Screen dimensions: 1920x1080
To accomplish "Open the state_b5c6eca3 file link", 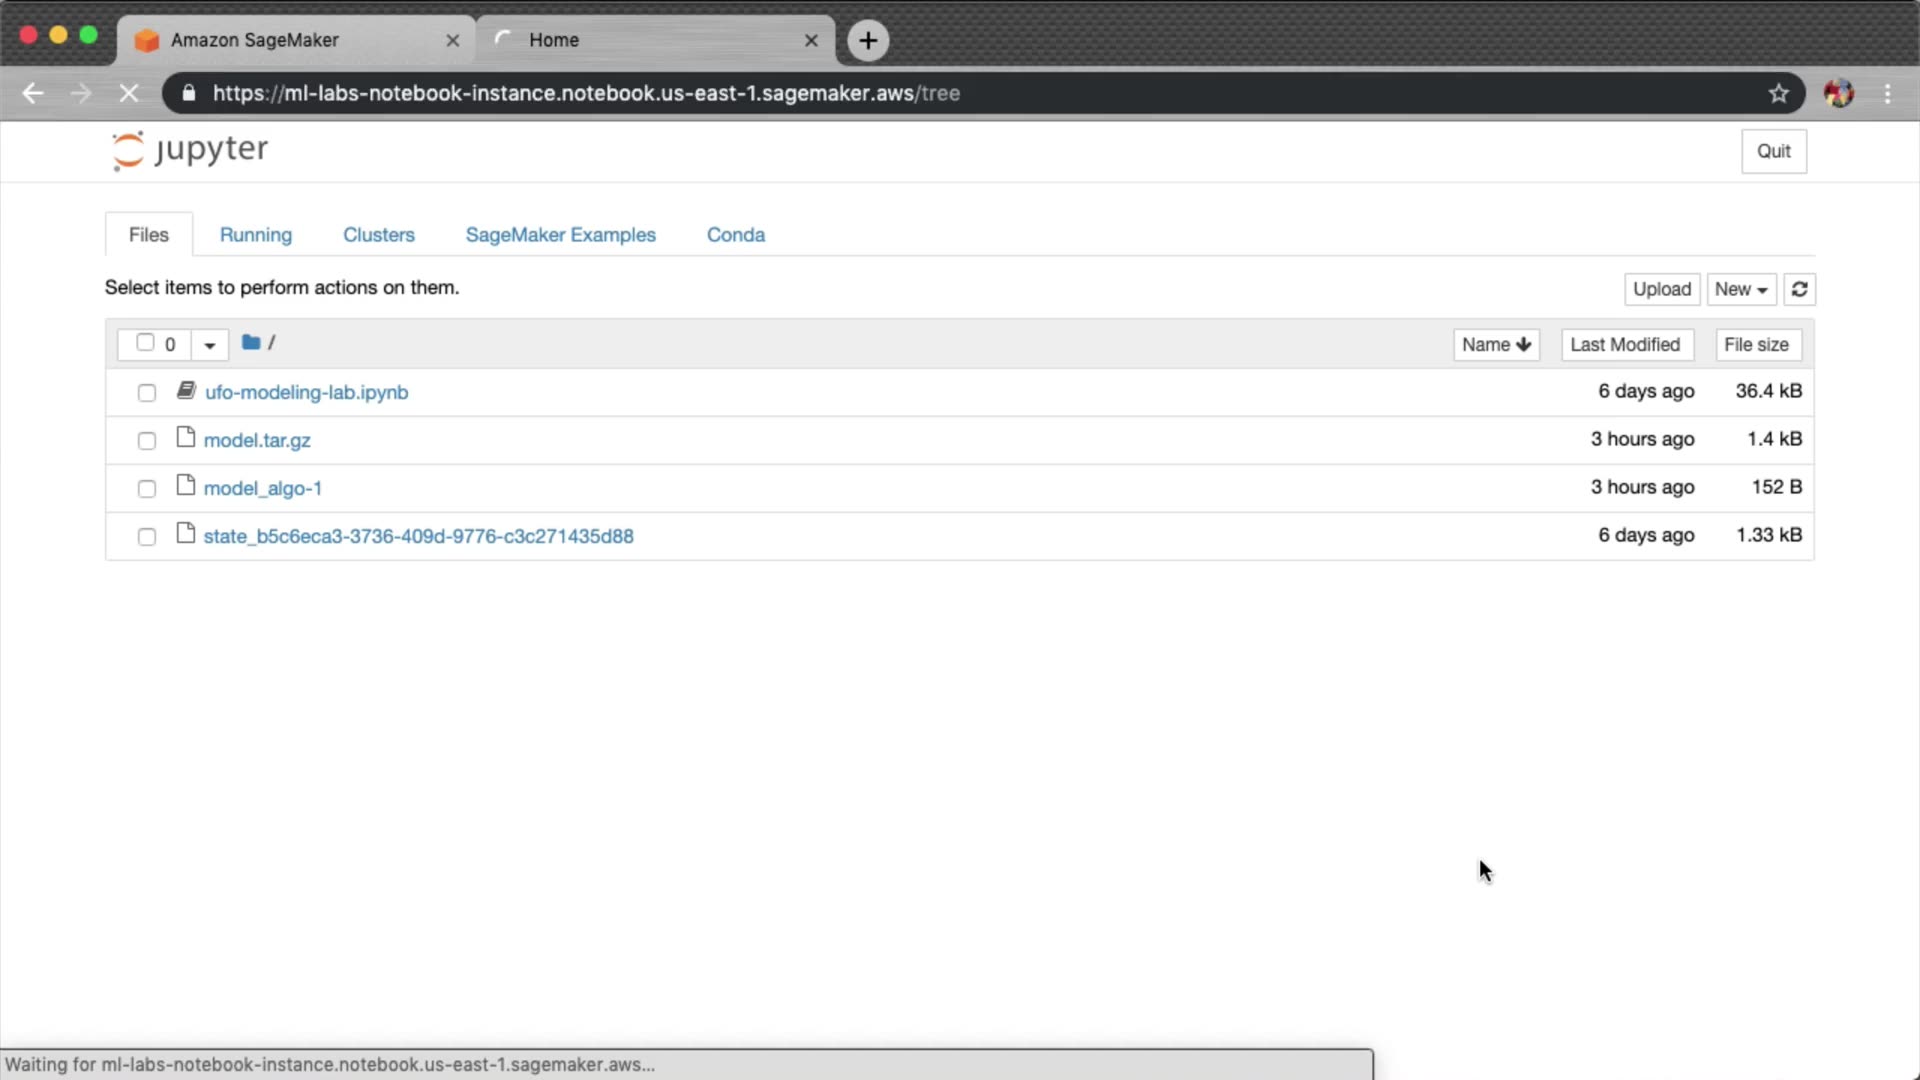I will pos(418,536).
